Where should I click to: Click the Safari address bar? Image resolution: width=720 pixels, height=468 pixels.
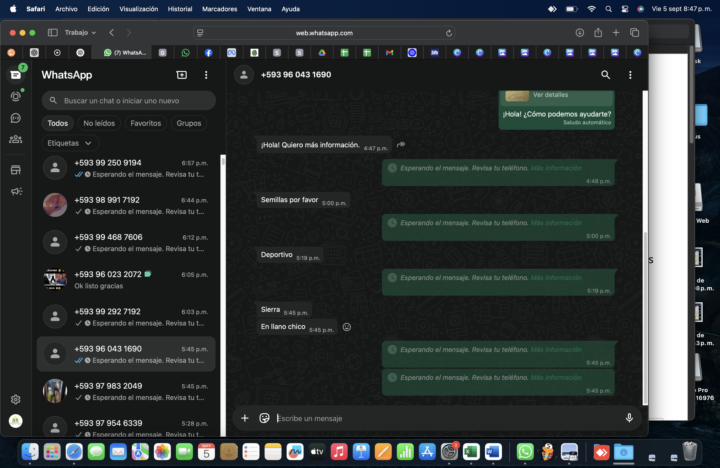(x=324, y=33)
